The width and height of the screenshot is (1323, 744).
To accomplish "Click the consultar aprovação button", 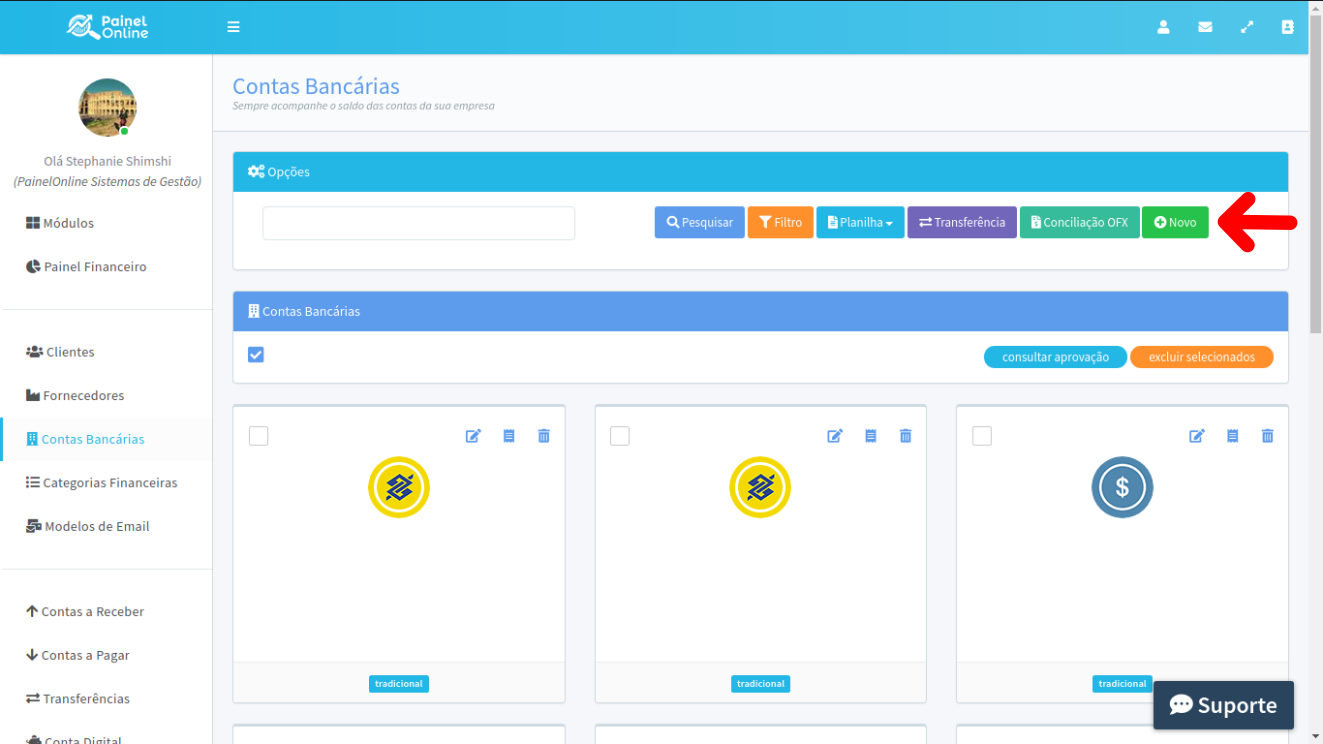I will (x=1055, y=357).
